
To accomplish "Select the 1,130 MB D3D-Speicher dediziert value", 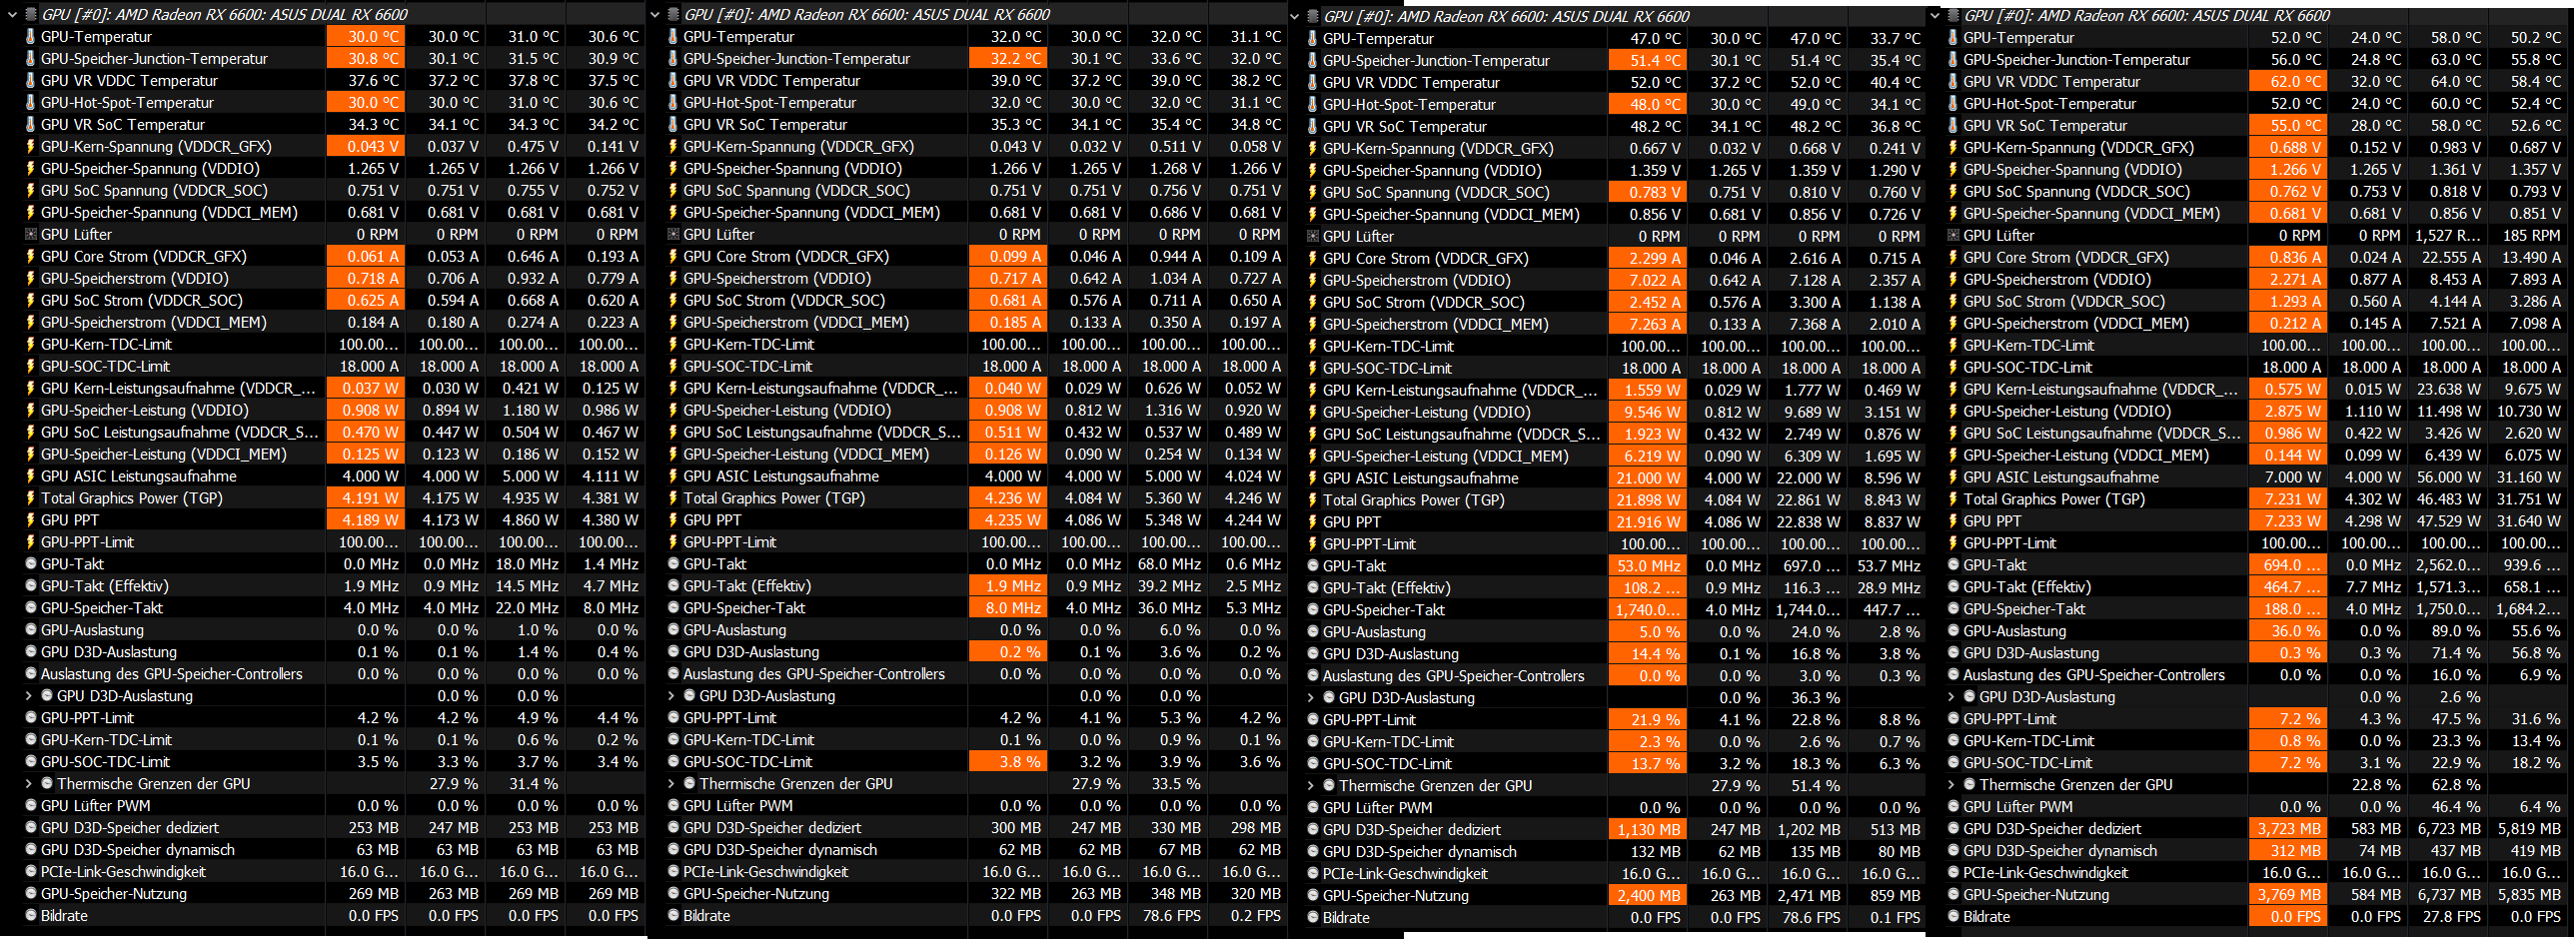I will 1648,830.
